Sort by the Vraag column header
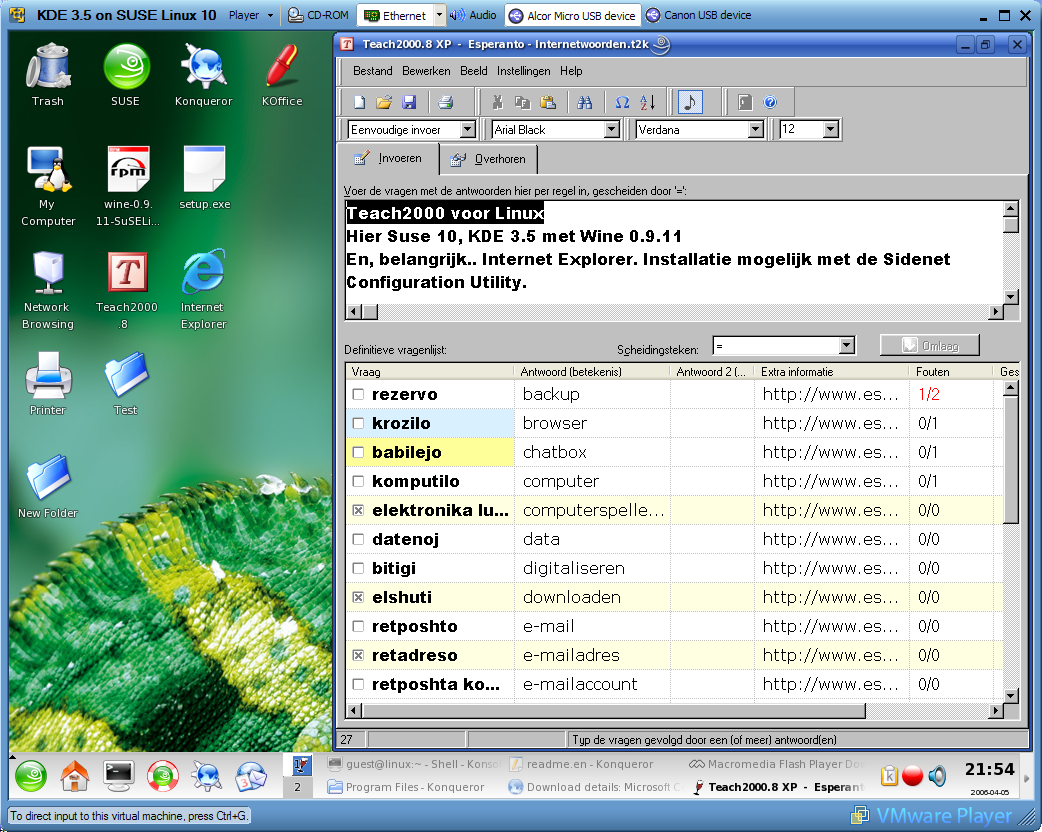Screen dimensions: 1042x832 [430, 371]
